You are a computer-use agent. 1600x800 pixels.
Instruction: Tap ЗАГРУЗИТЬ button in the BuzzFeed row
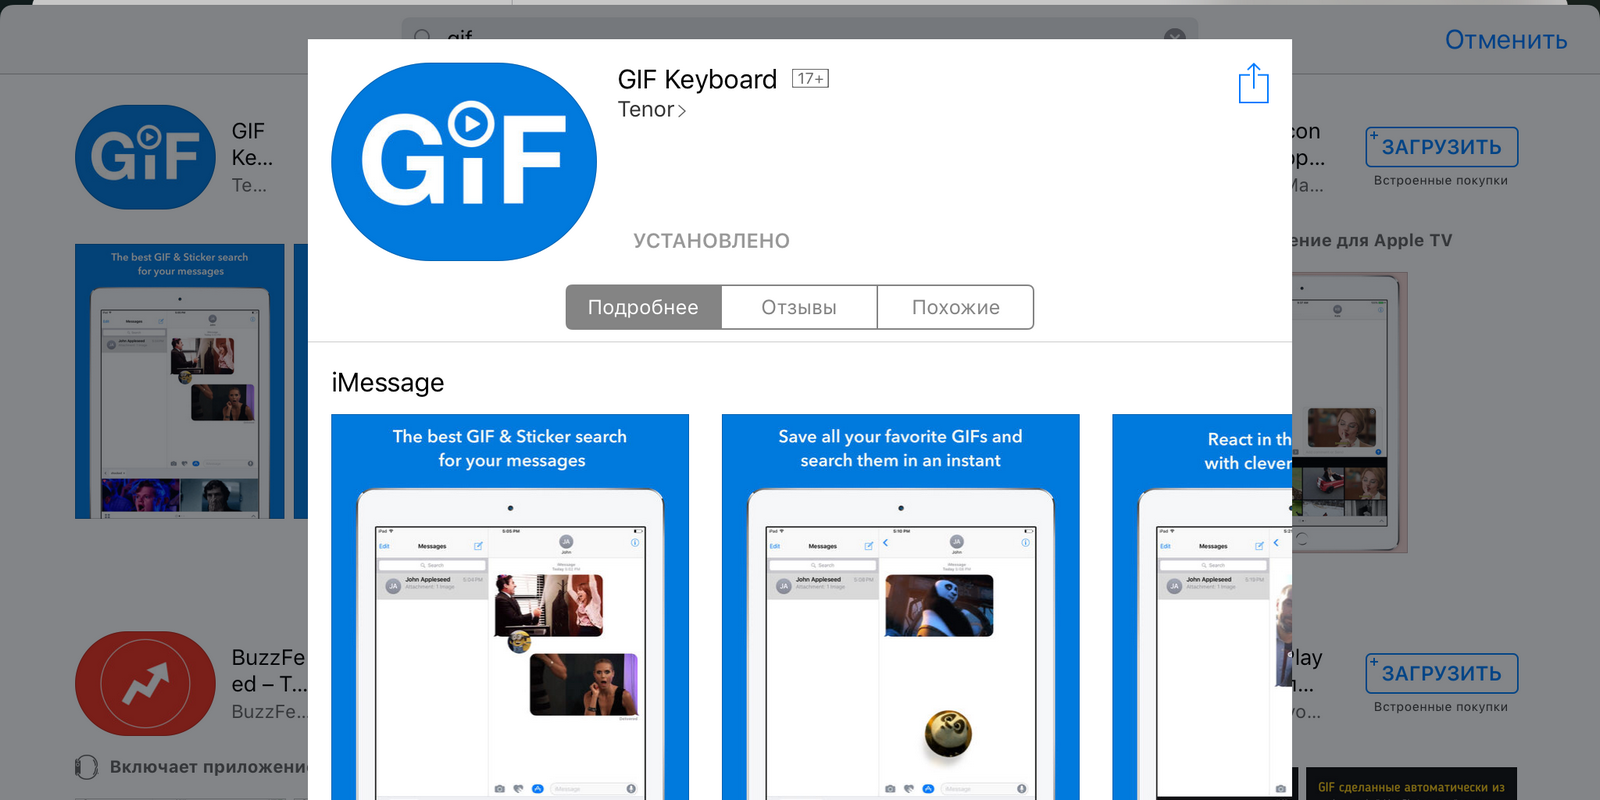pyautogui.click(x=1442, y=673)
